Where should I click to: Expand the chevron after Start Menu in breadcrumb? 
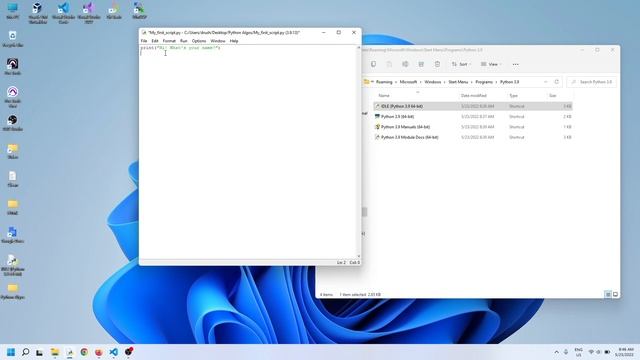471,82
